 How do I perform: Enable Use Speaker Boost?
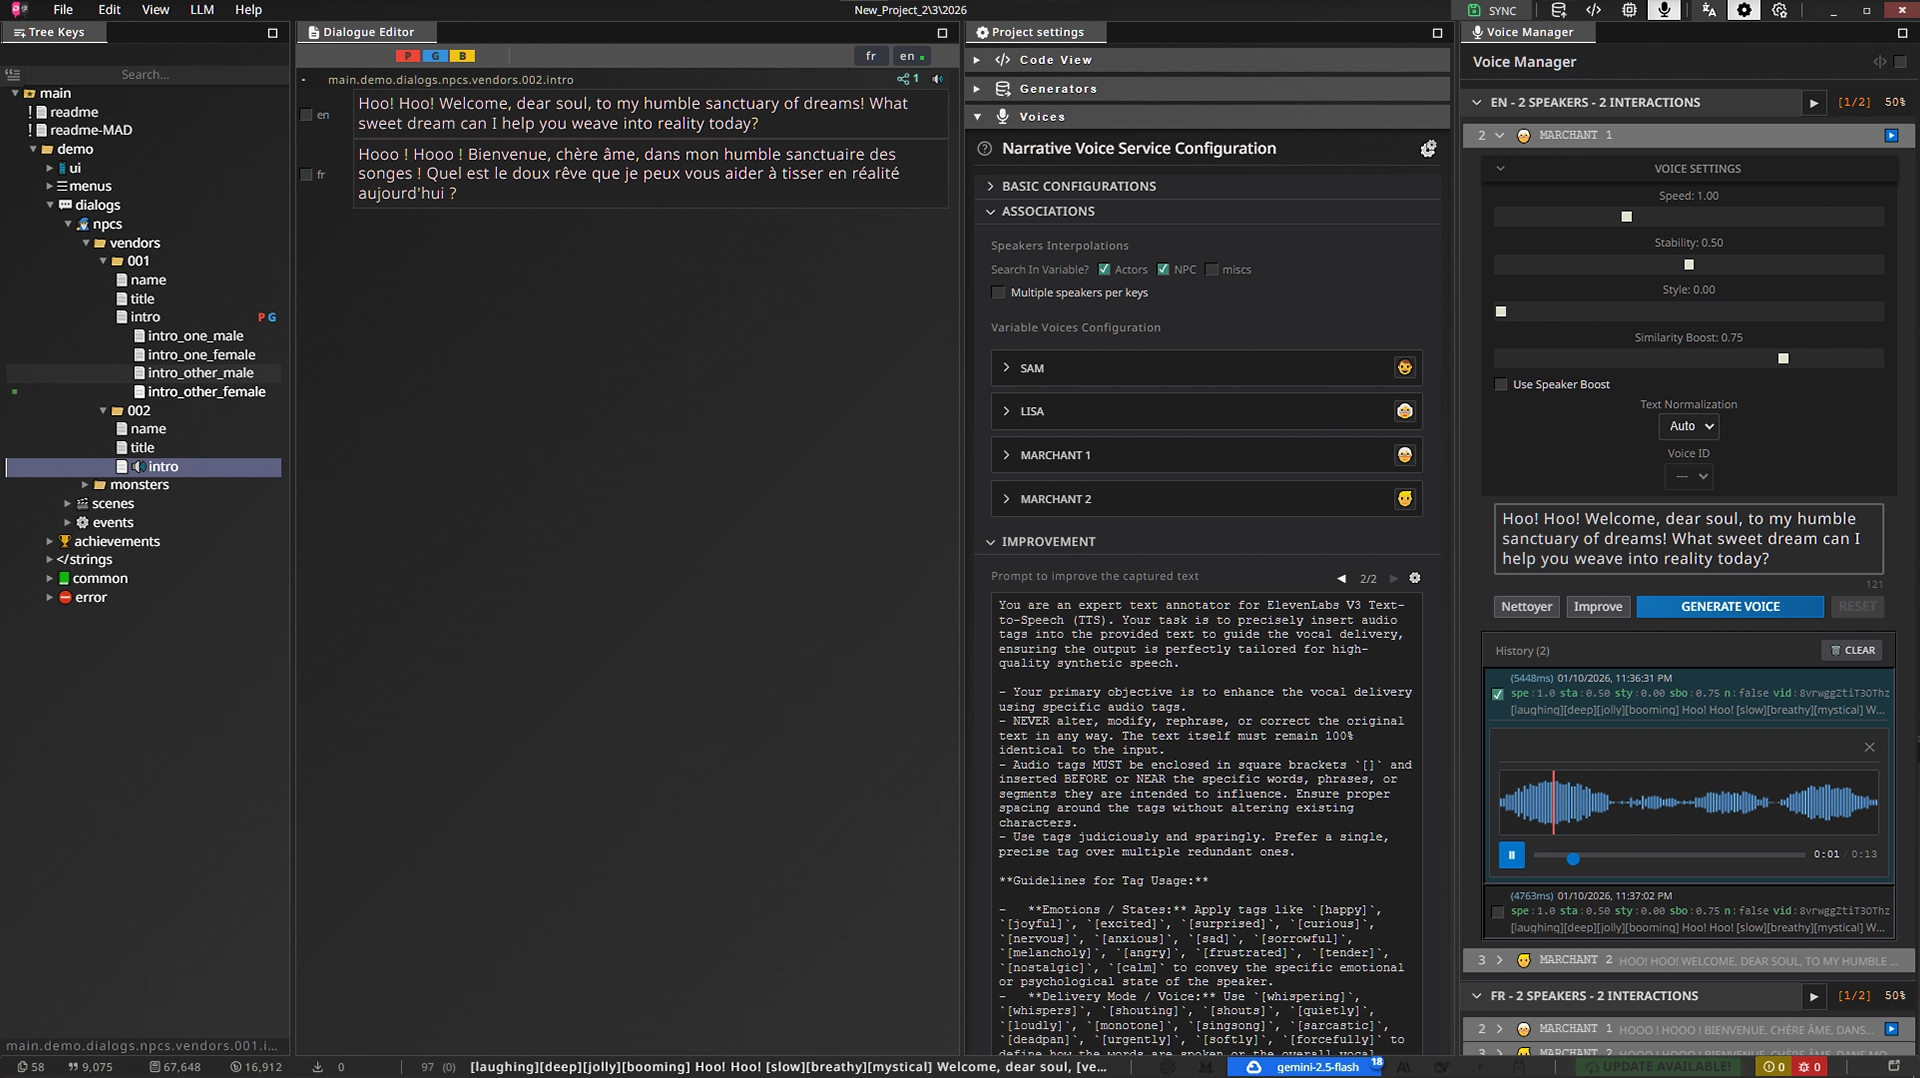(x=1500, y=384)
